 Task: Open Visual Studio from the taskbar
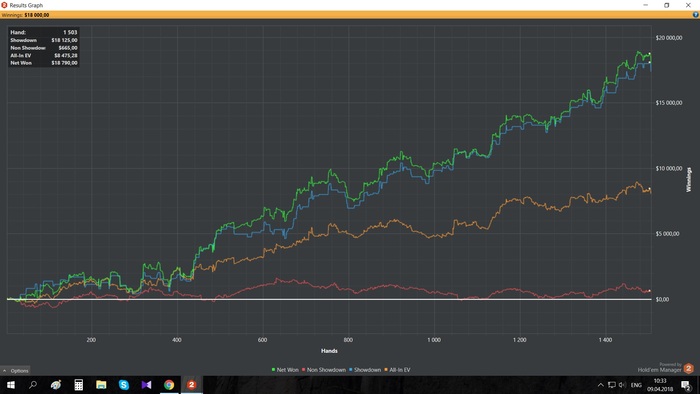(146, 385)
